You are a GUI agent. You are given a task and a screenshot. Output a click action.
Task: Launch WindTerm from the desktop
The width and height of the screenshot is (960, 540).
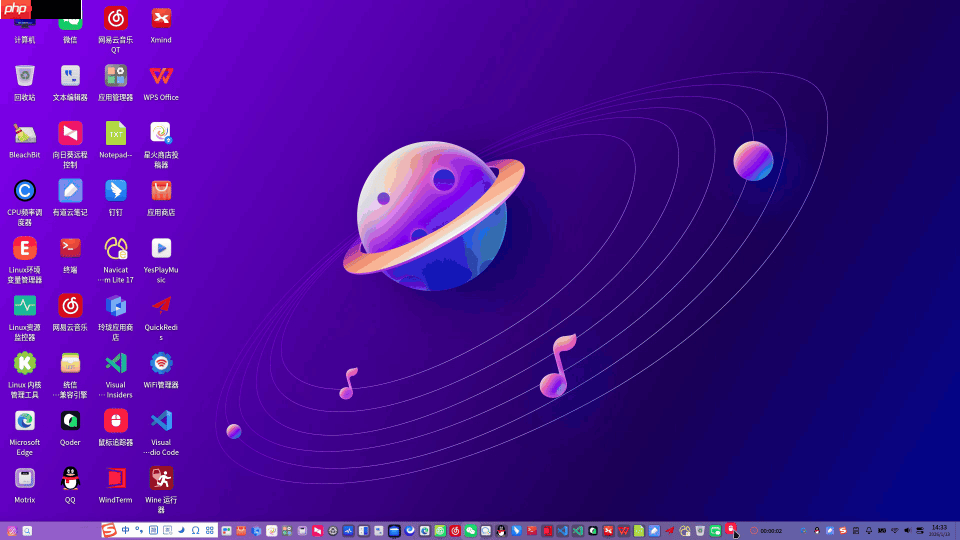click(116, 478)
